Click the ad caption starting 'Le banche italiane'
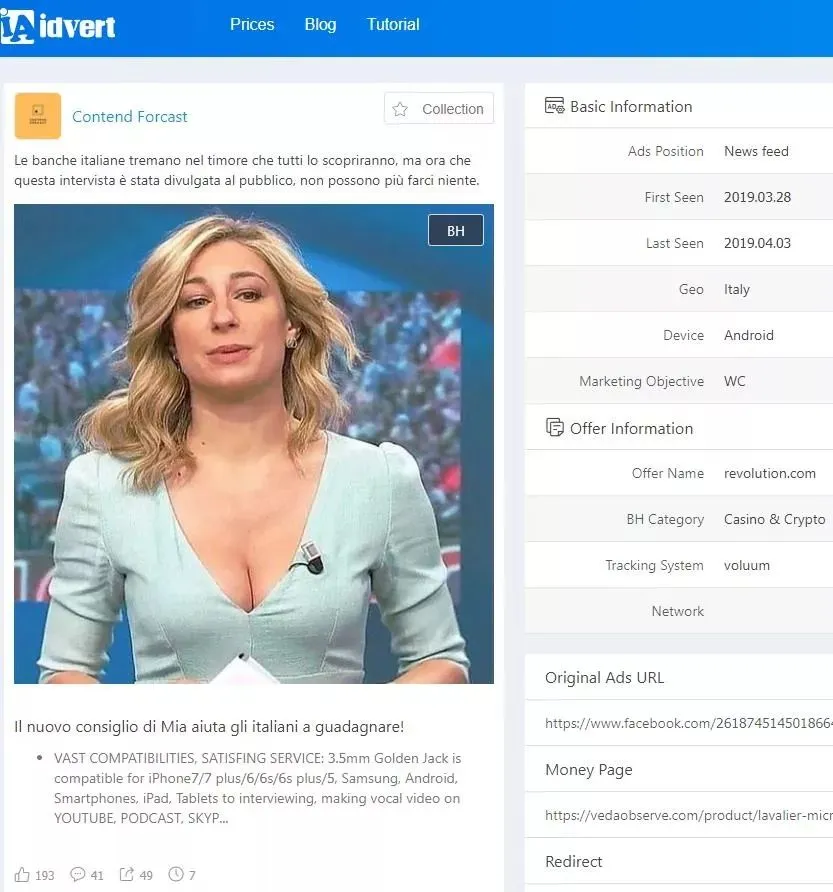Screen dimensions: 833x892 click(x=247, y=170)
